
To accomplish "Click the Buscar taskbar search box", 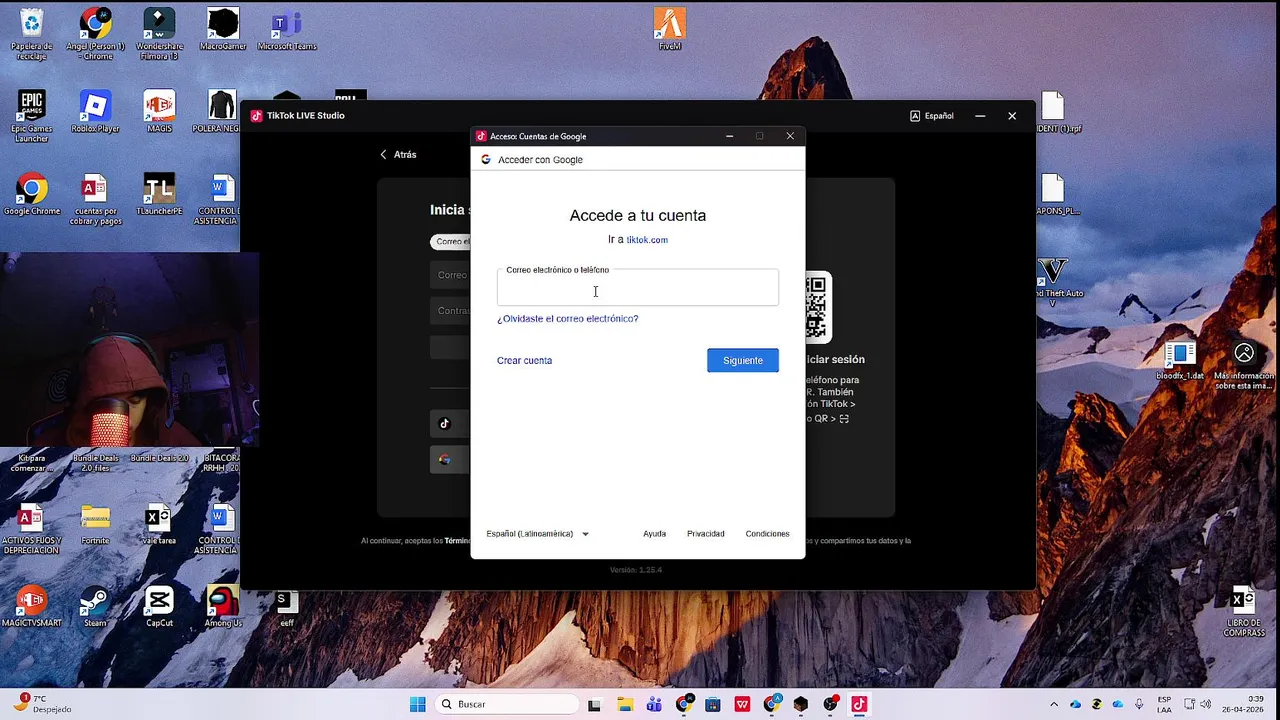I will 506,704.
